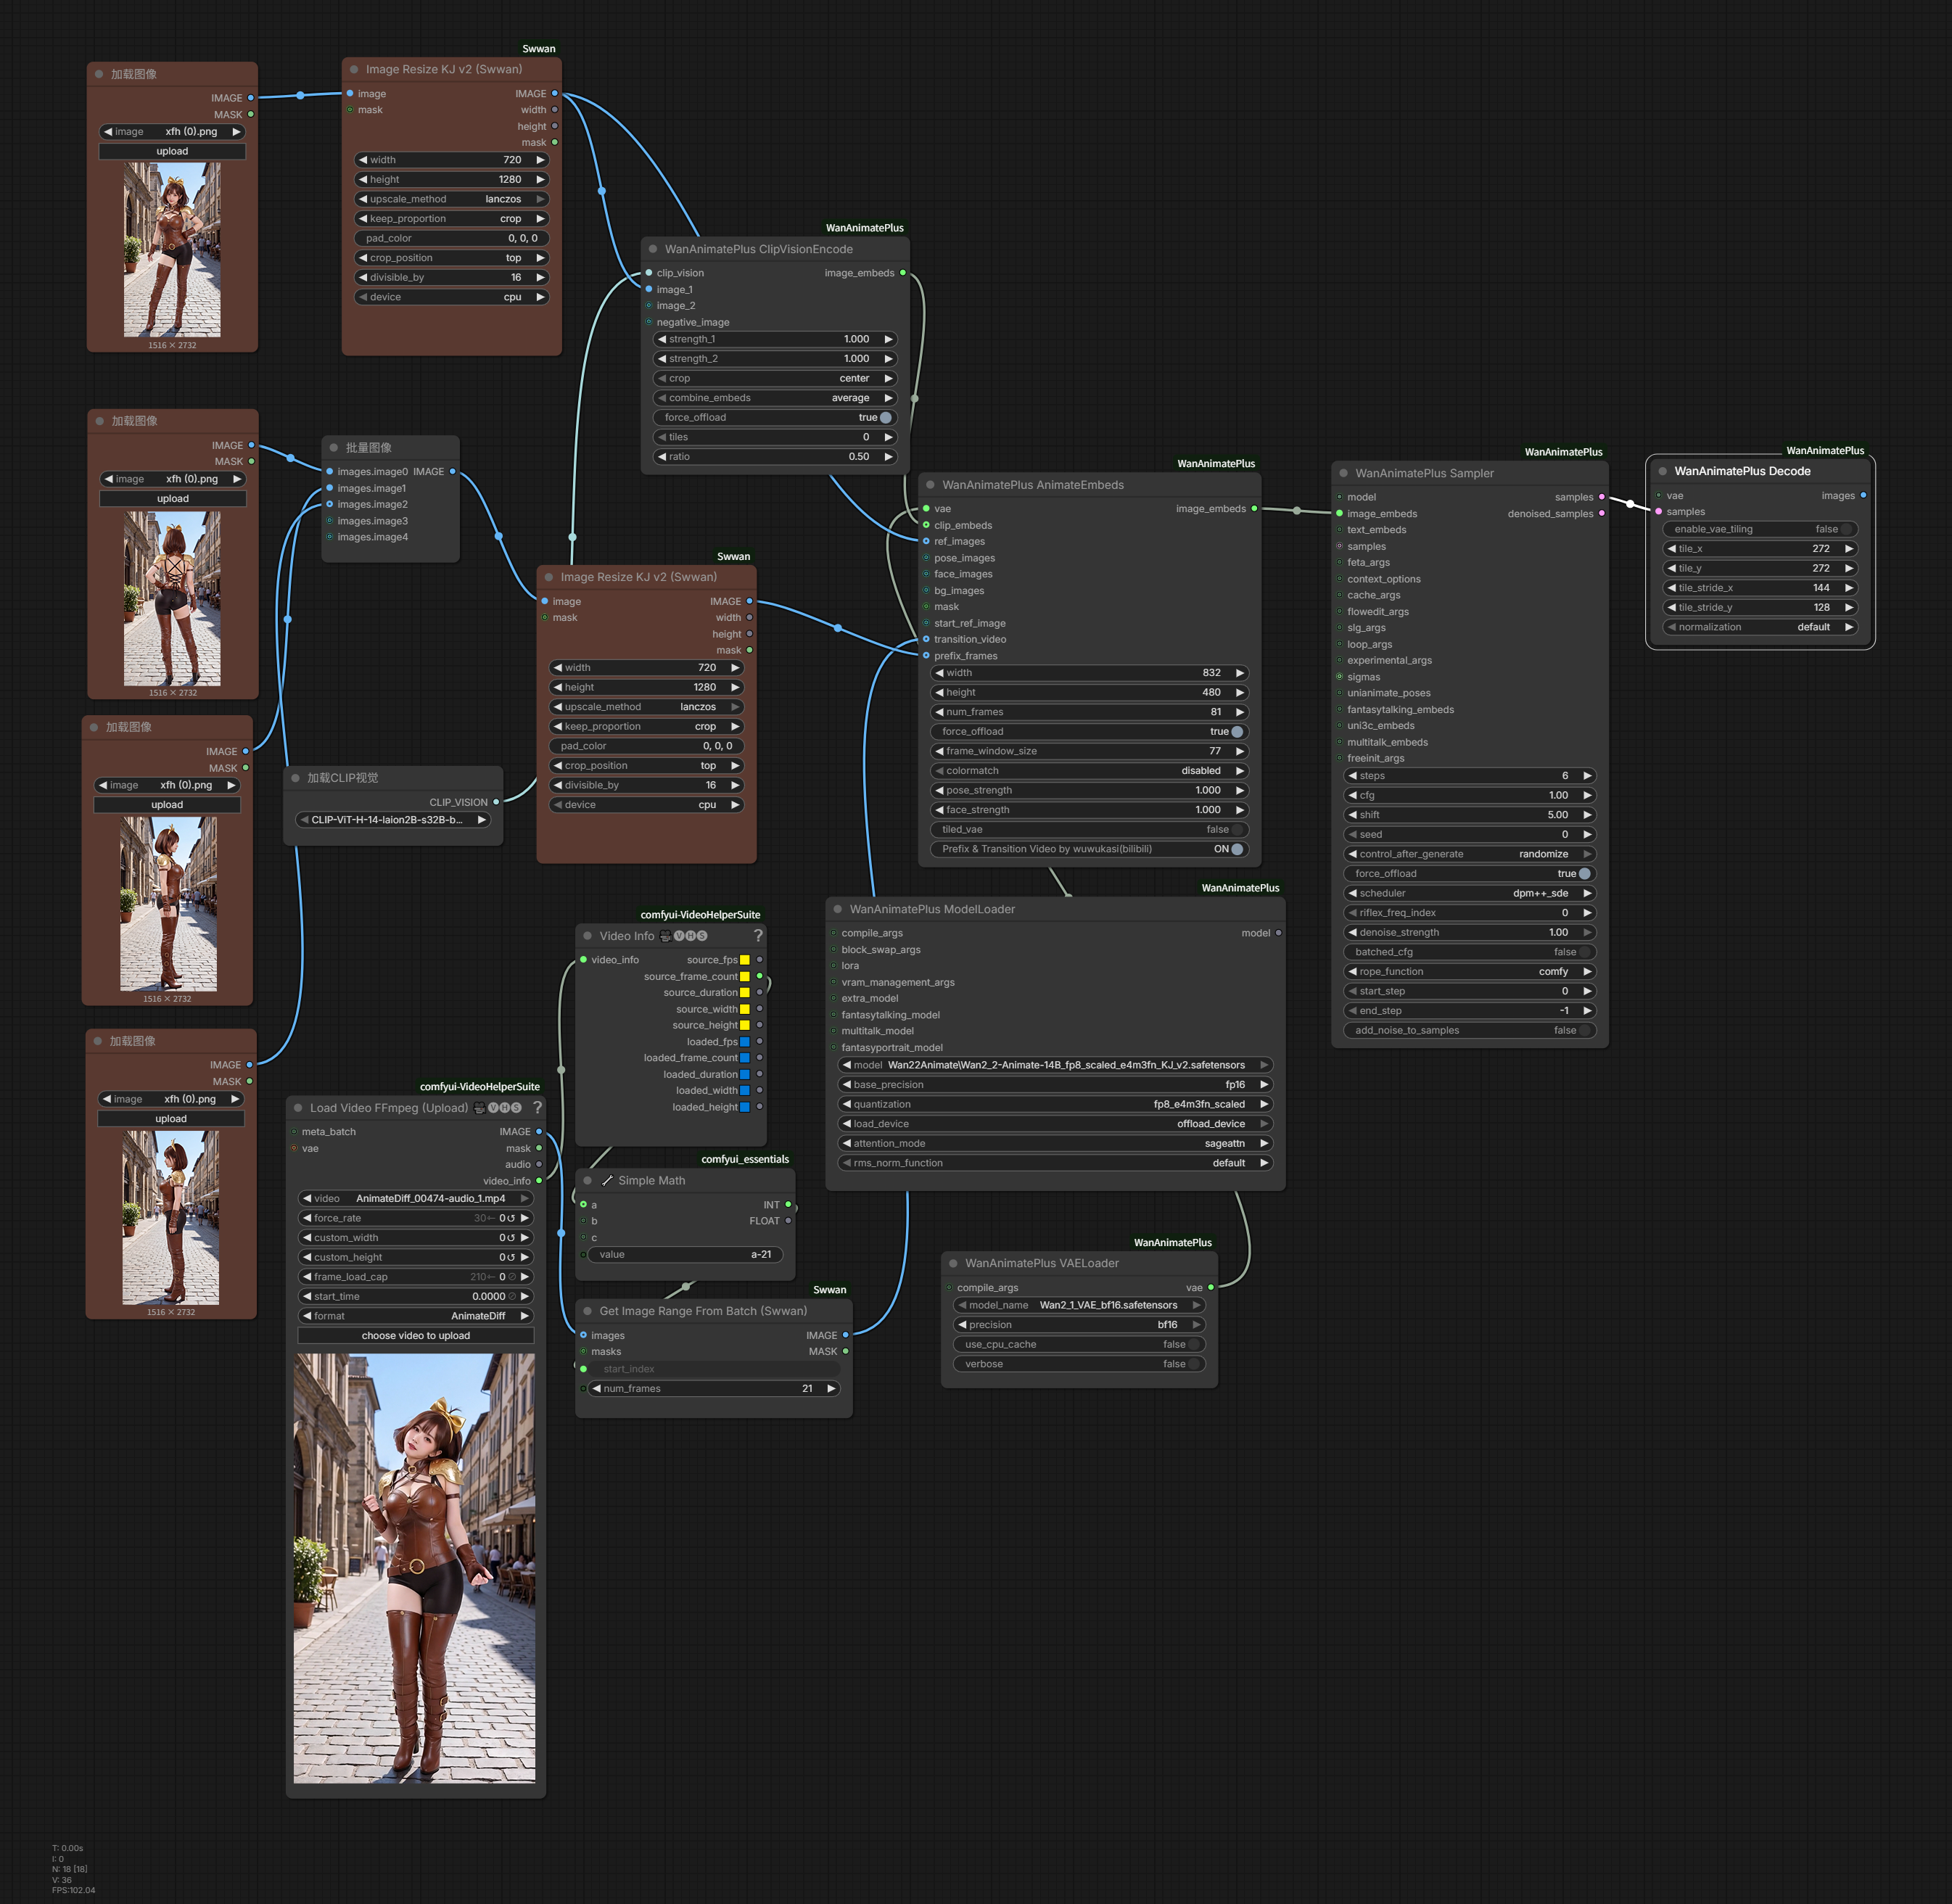Viewport: 1952px width, 1904px height.
Task: Click the frame_load_cap field in Load Video
Action: click(416, 1277)
